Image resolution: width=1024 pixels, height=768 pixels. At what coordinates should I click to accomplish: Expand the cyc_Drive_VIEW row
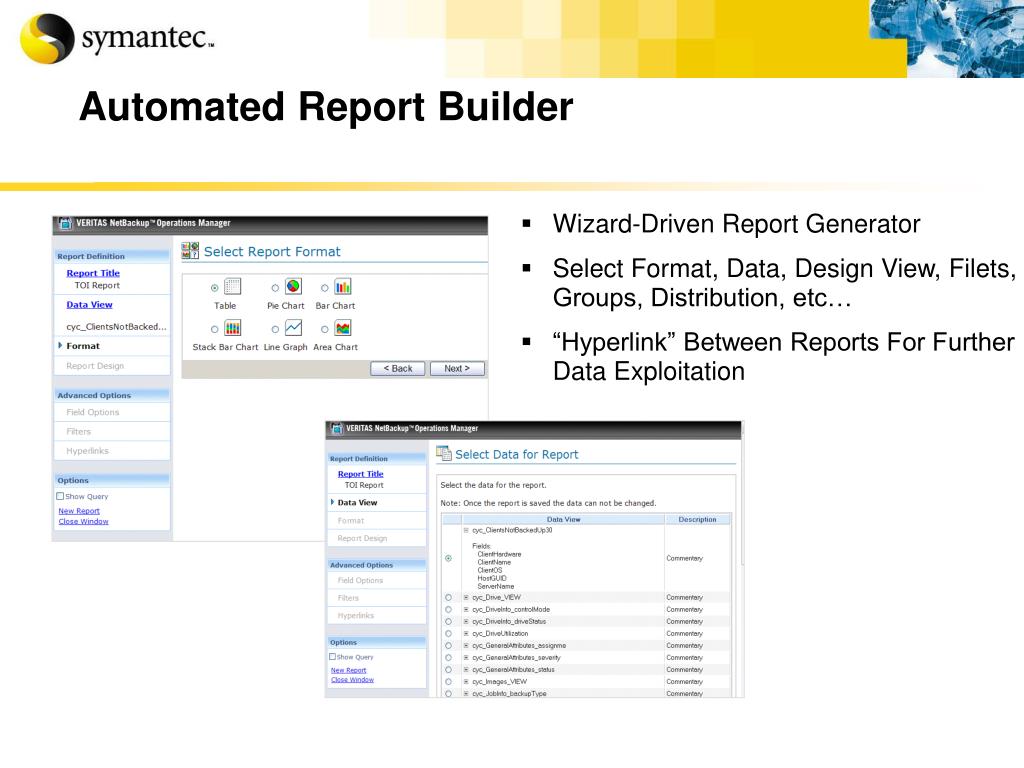[466, 598]
